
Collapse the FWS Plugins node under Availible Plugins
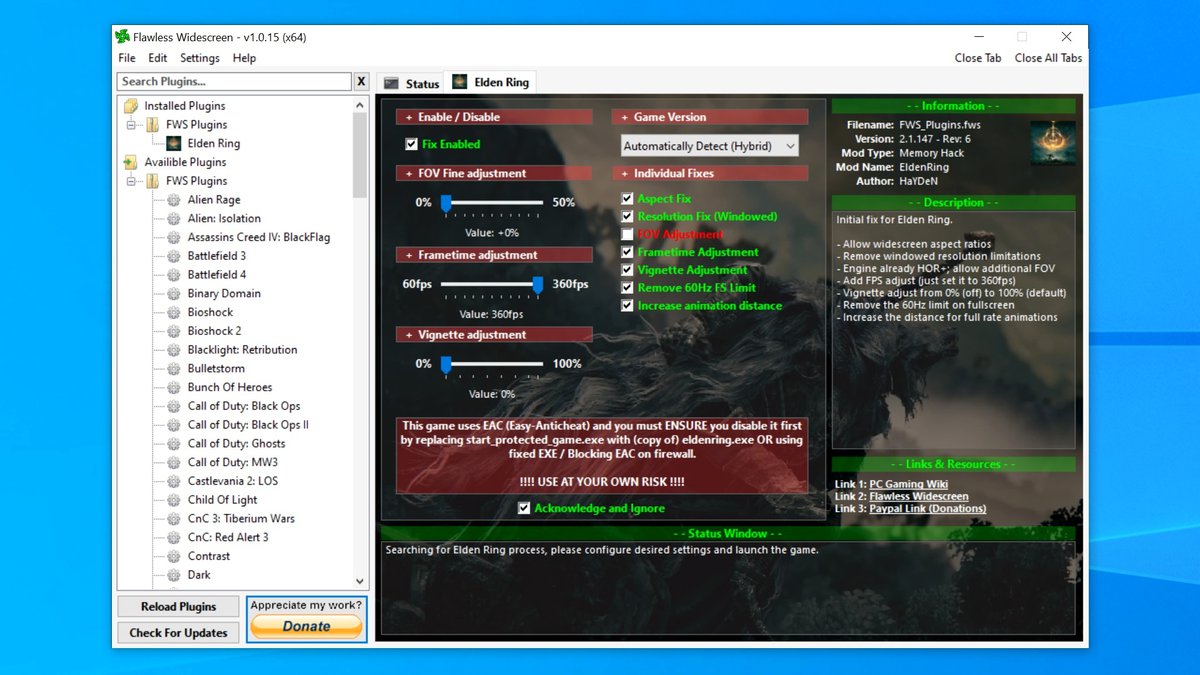132,181
